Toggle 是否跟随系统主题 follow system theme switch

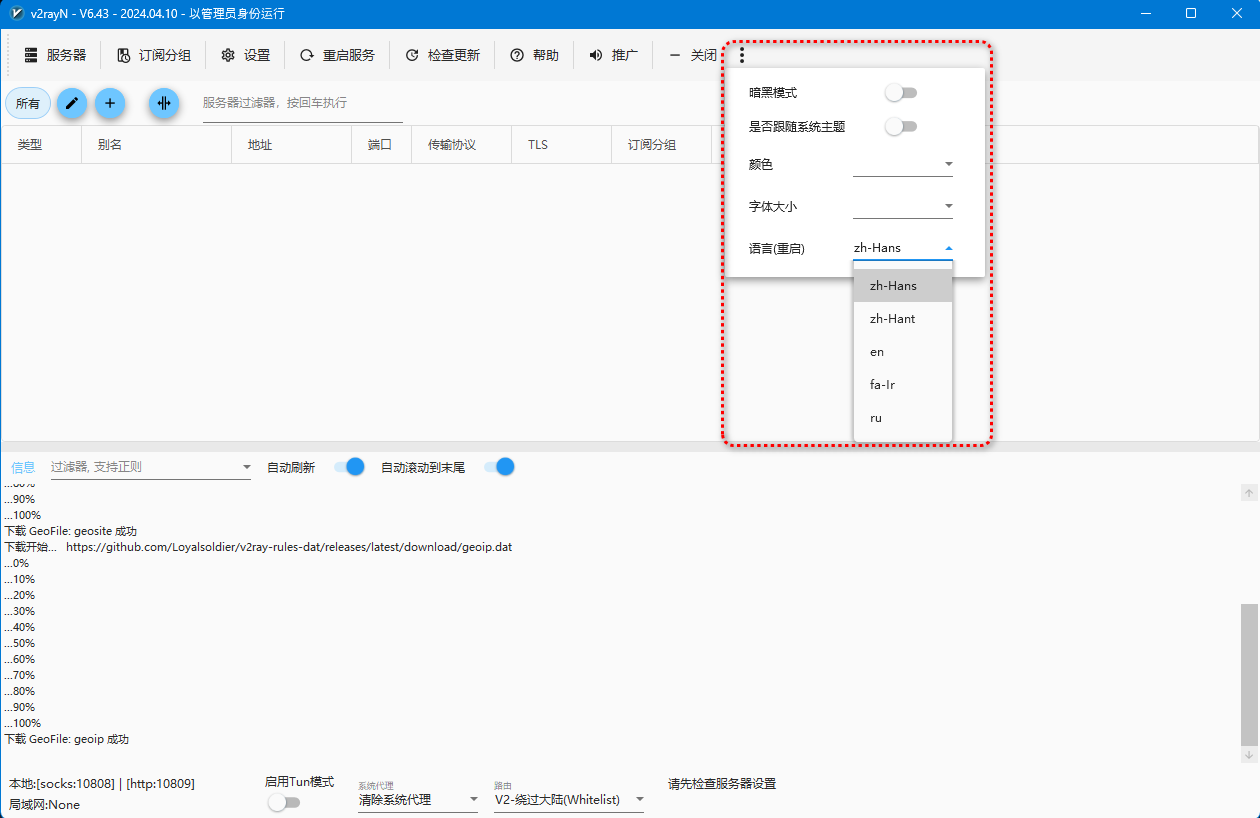tap(901, 127)
